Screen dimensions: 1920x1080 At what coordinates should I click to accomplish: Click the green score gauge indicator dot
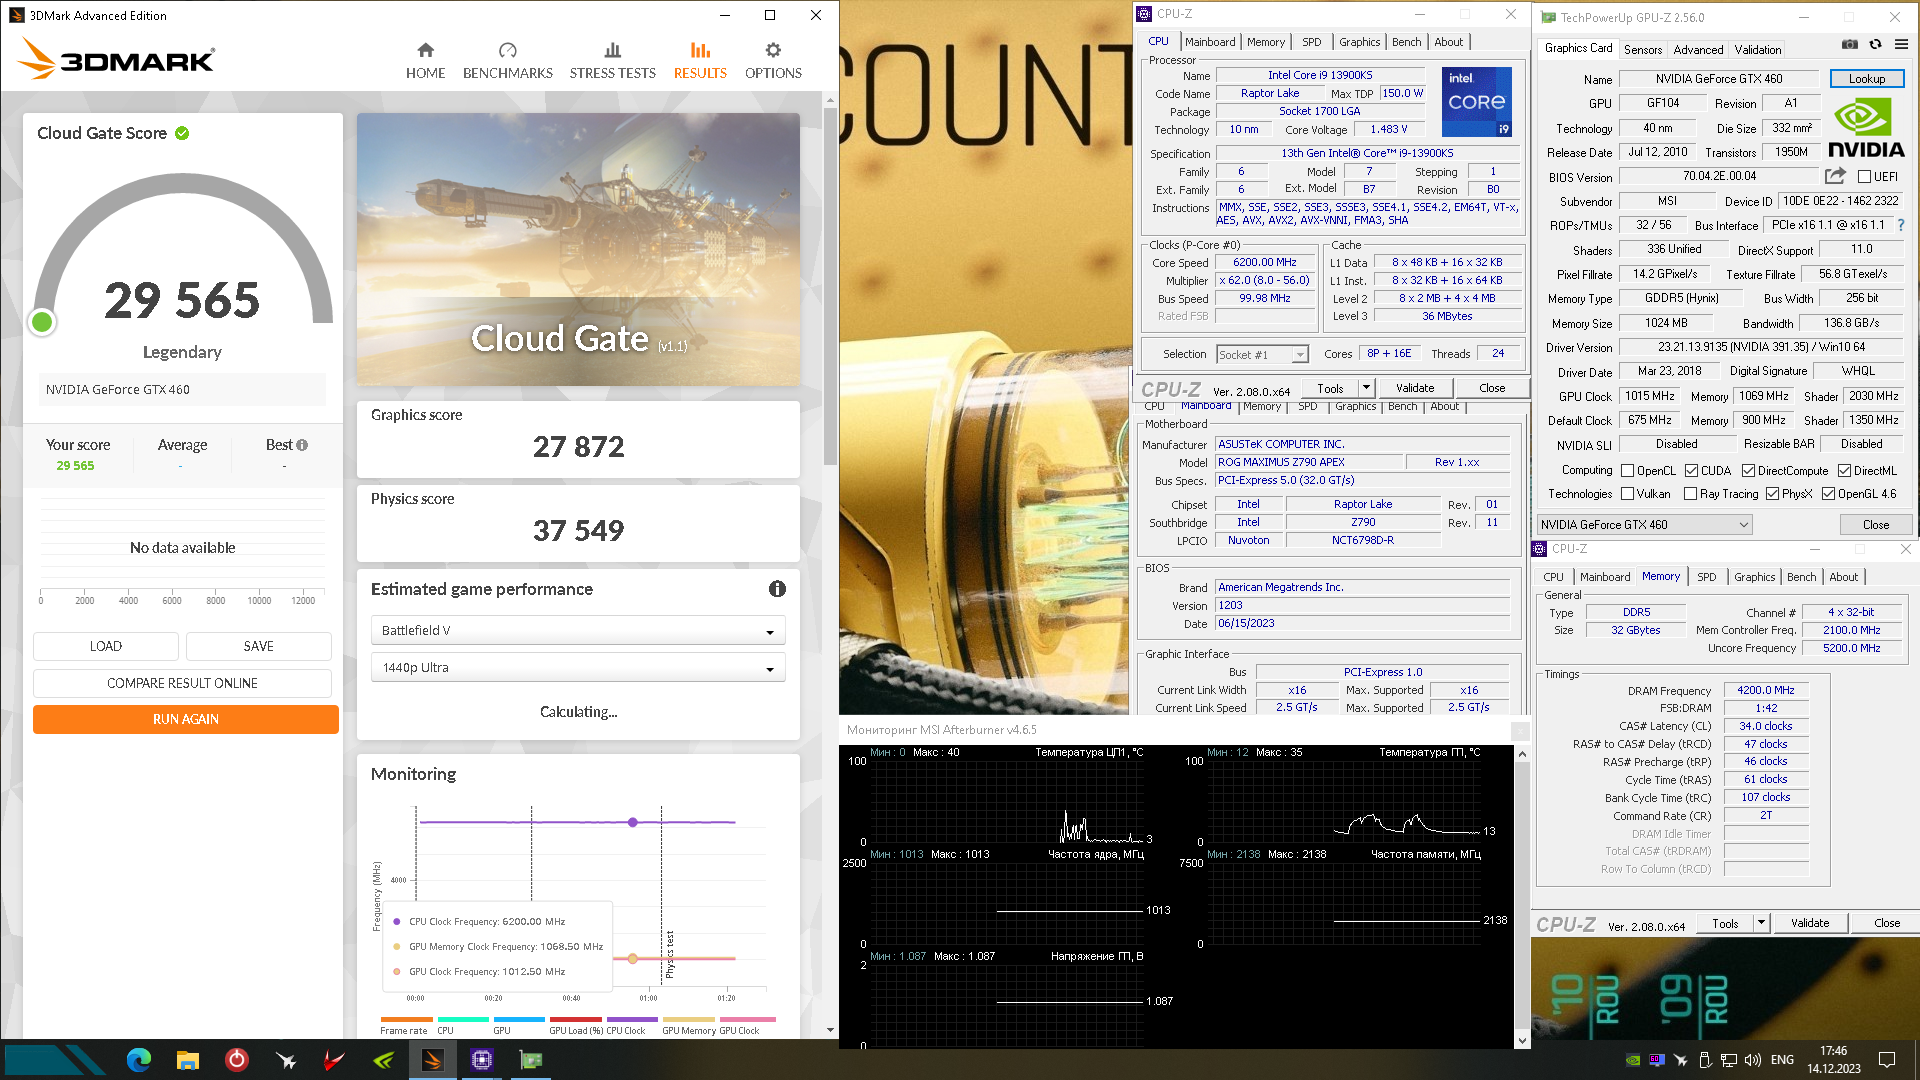click(x=42, y=322)
